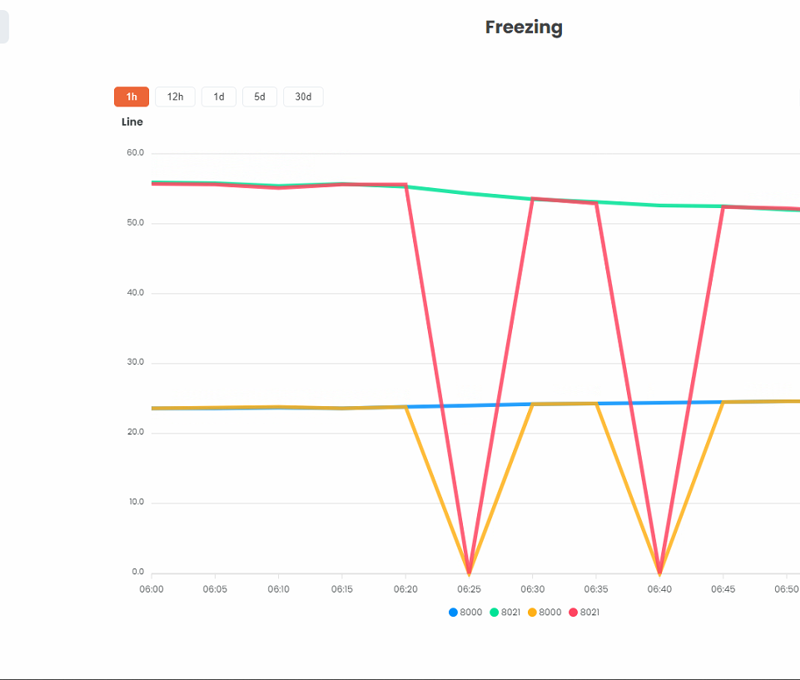Screen dimensions: 800x680
Task: Click the blue 8000 legend dot
Action: [x=453, y=611]
